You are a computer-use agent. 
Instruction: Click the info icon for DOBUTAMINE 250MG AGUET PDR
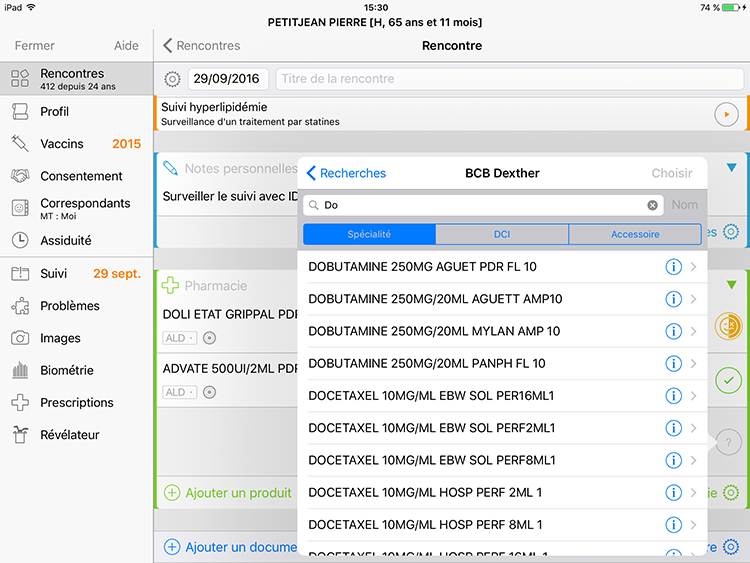(x=673, y=267)
